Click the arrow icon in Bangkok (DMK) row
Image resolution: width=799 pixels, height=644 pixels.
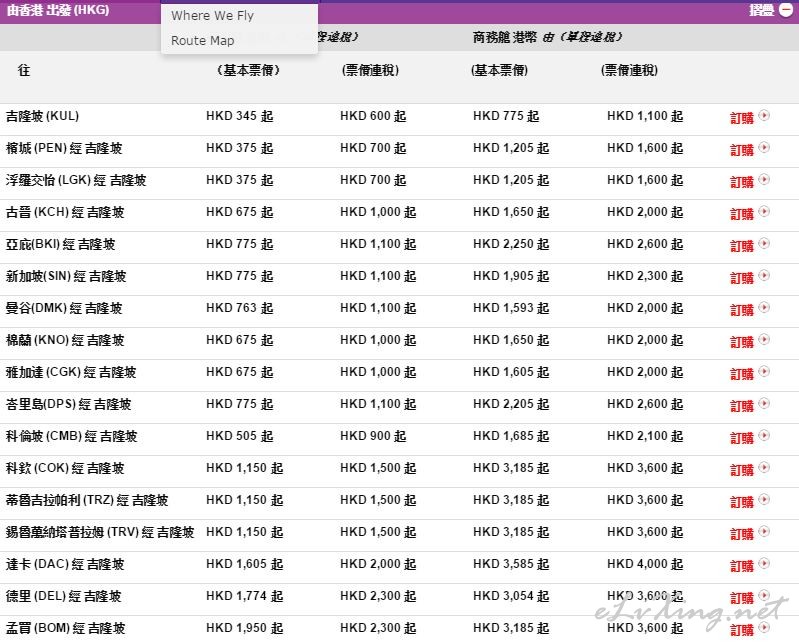764,308
